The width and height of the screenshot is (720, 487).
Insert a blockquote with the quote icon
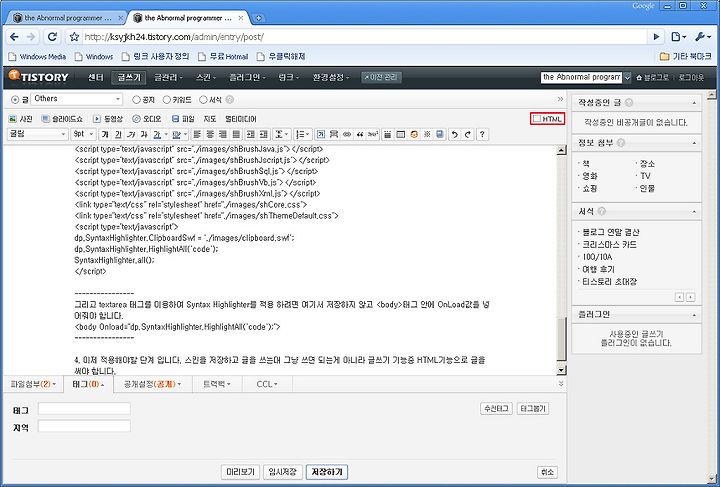pyautogui.click(x=360, y=134)
